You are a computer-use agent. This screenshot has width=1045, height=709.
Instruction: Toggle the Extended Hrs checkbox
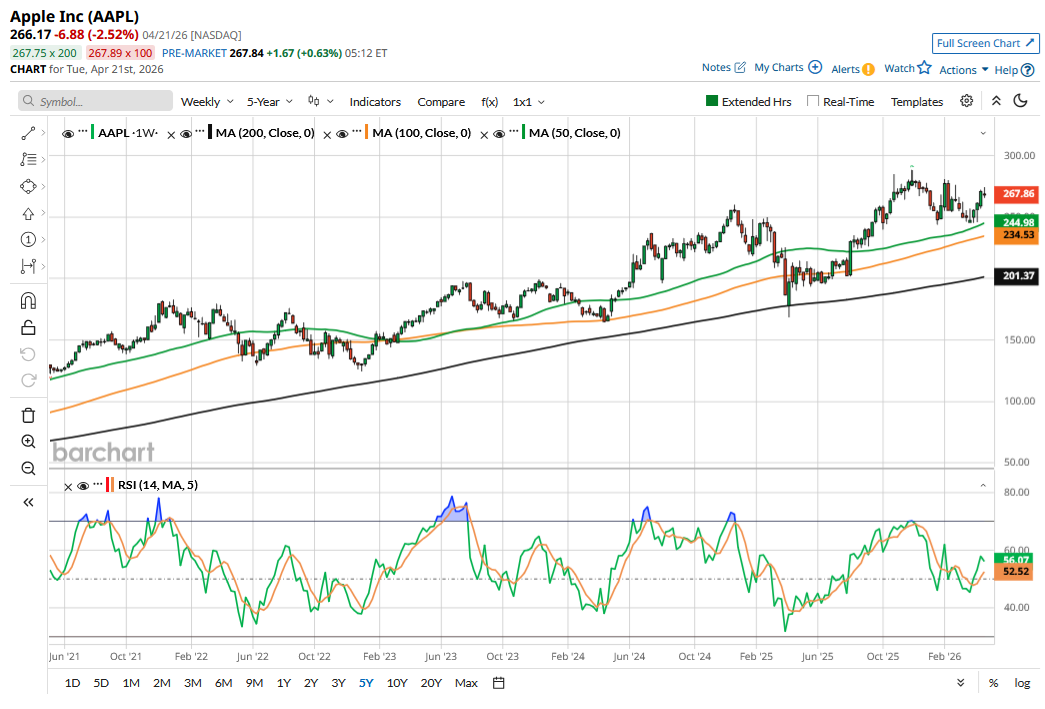point(712,101)
